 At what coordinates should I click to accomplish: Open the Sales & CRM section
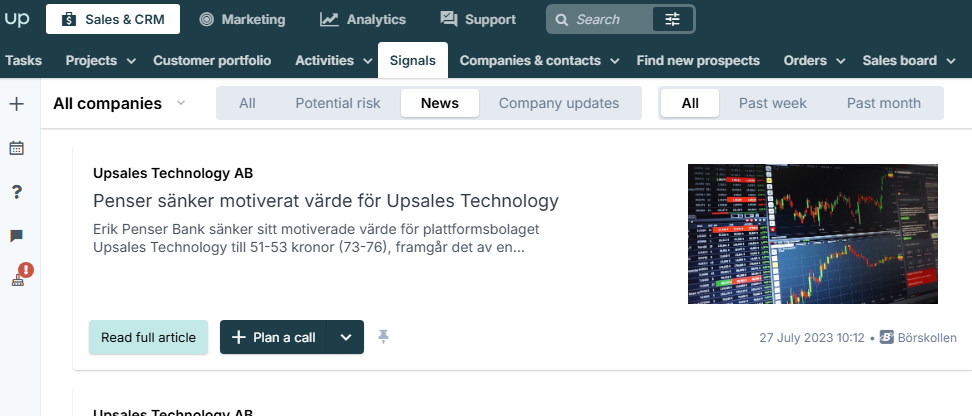tap(113, 19)
